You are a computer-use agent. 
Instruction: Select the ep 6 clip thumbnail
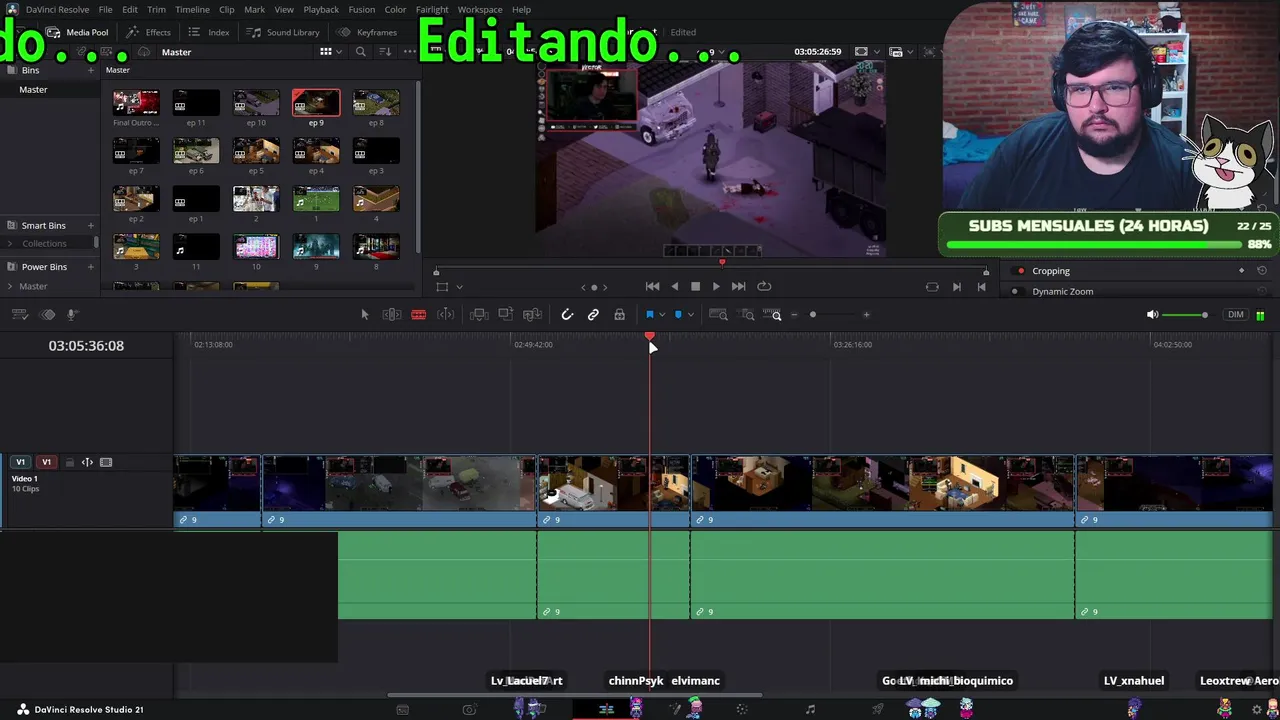tap(196, 150)
